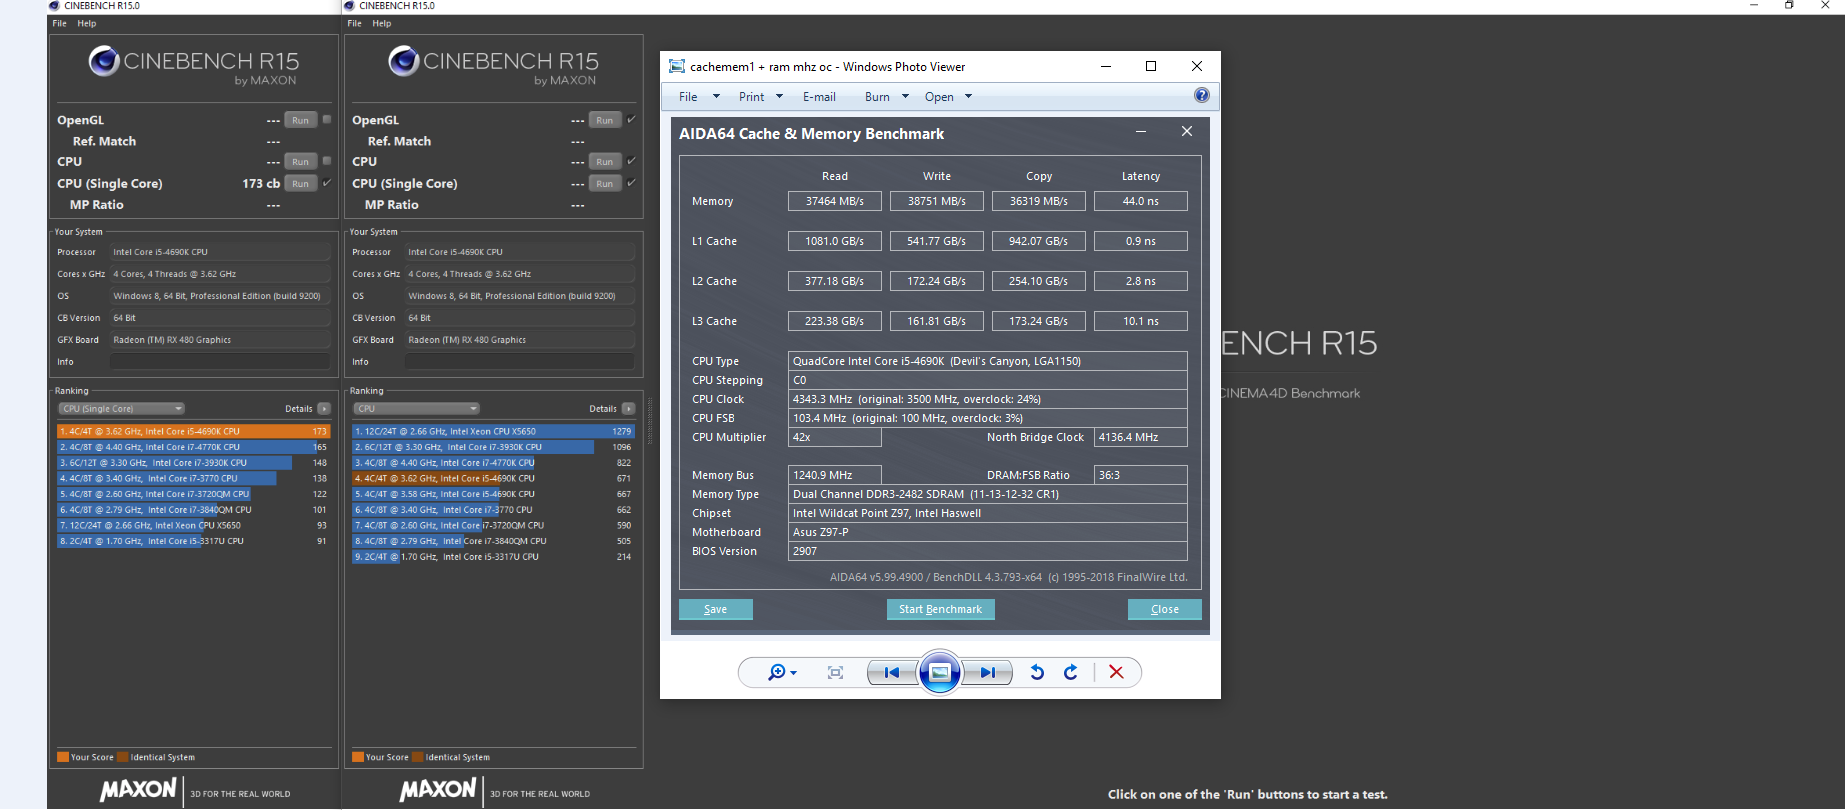Delete photo using red X icon
Screen dimensions: 1845x810
(x=1116, y=673)
